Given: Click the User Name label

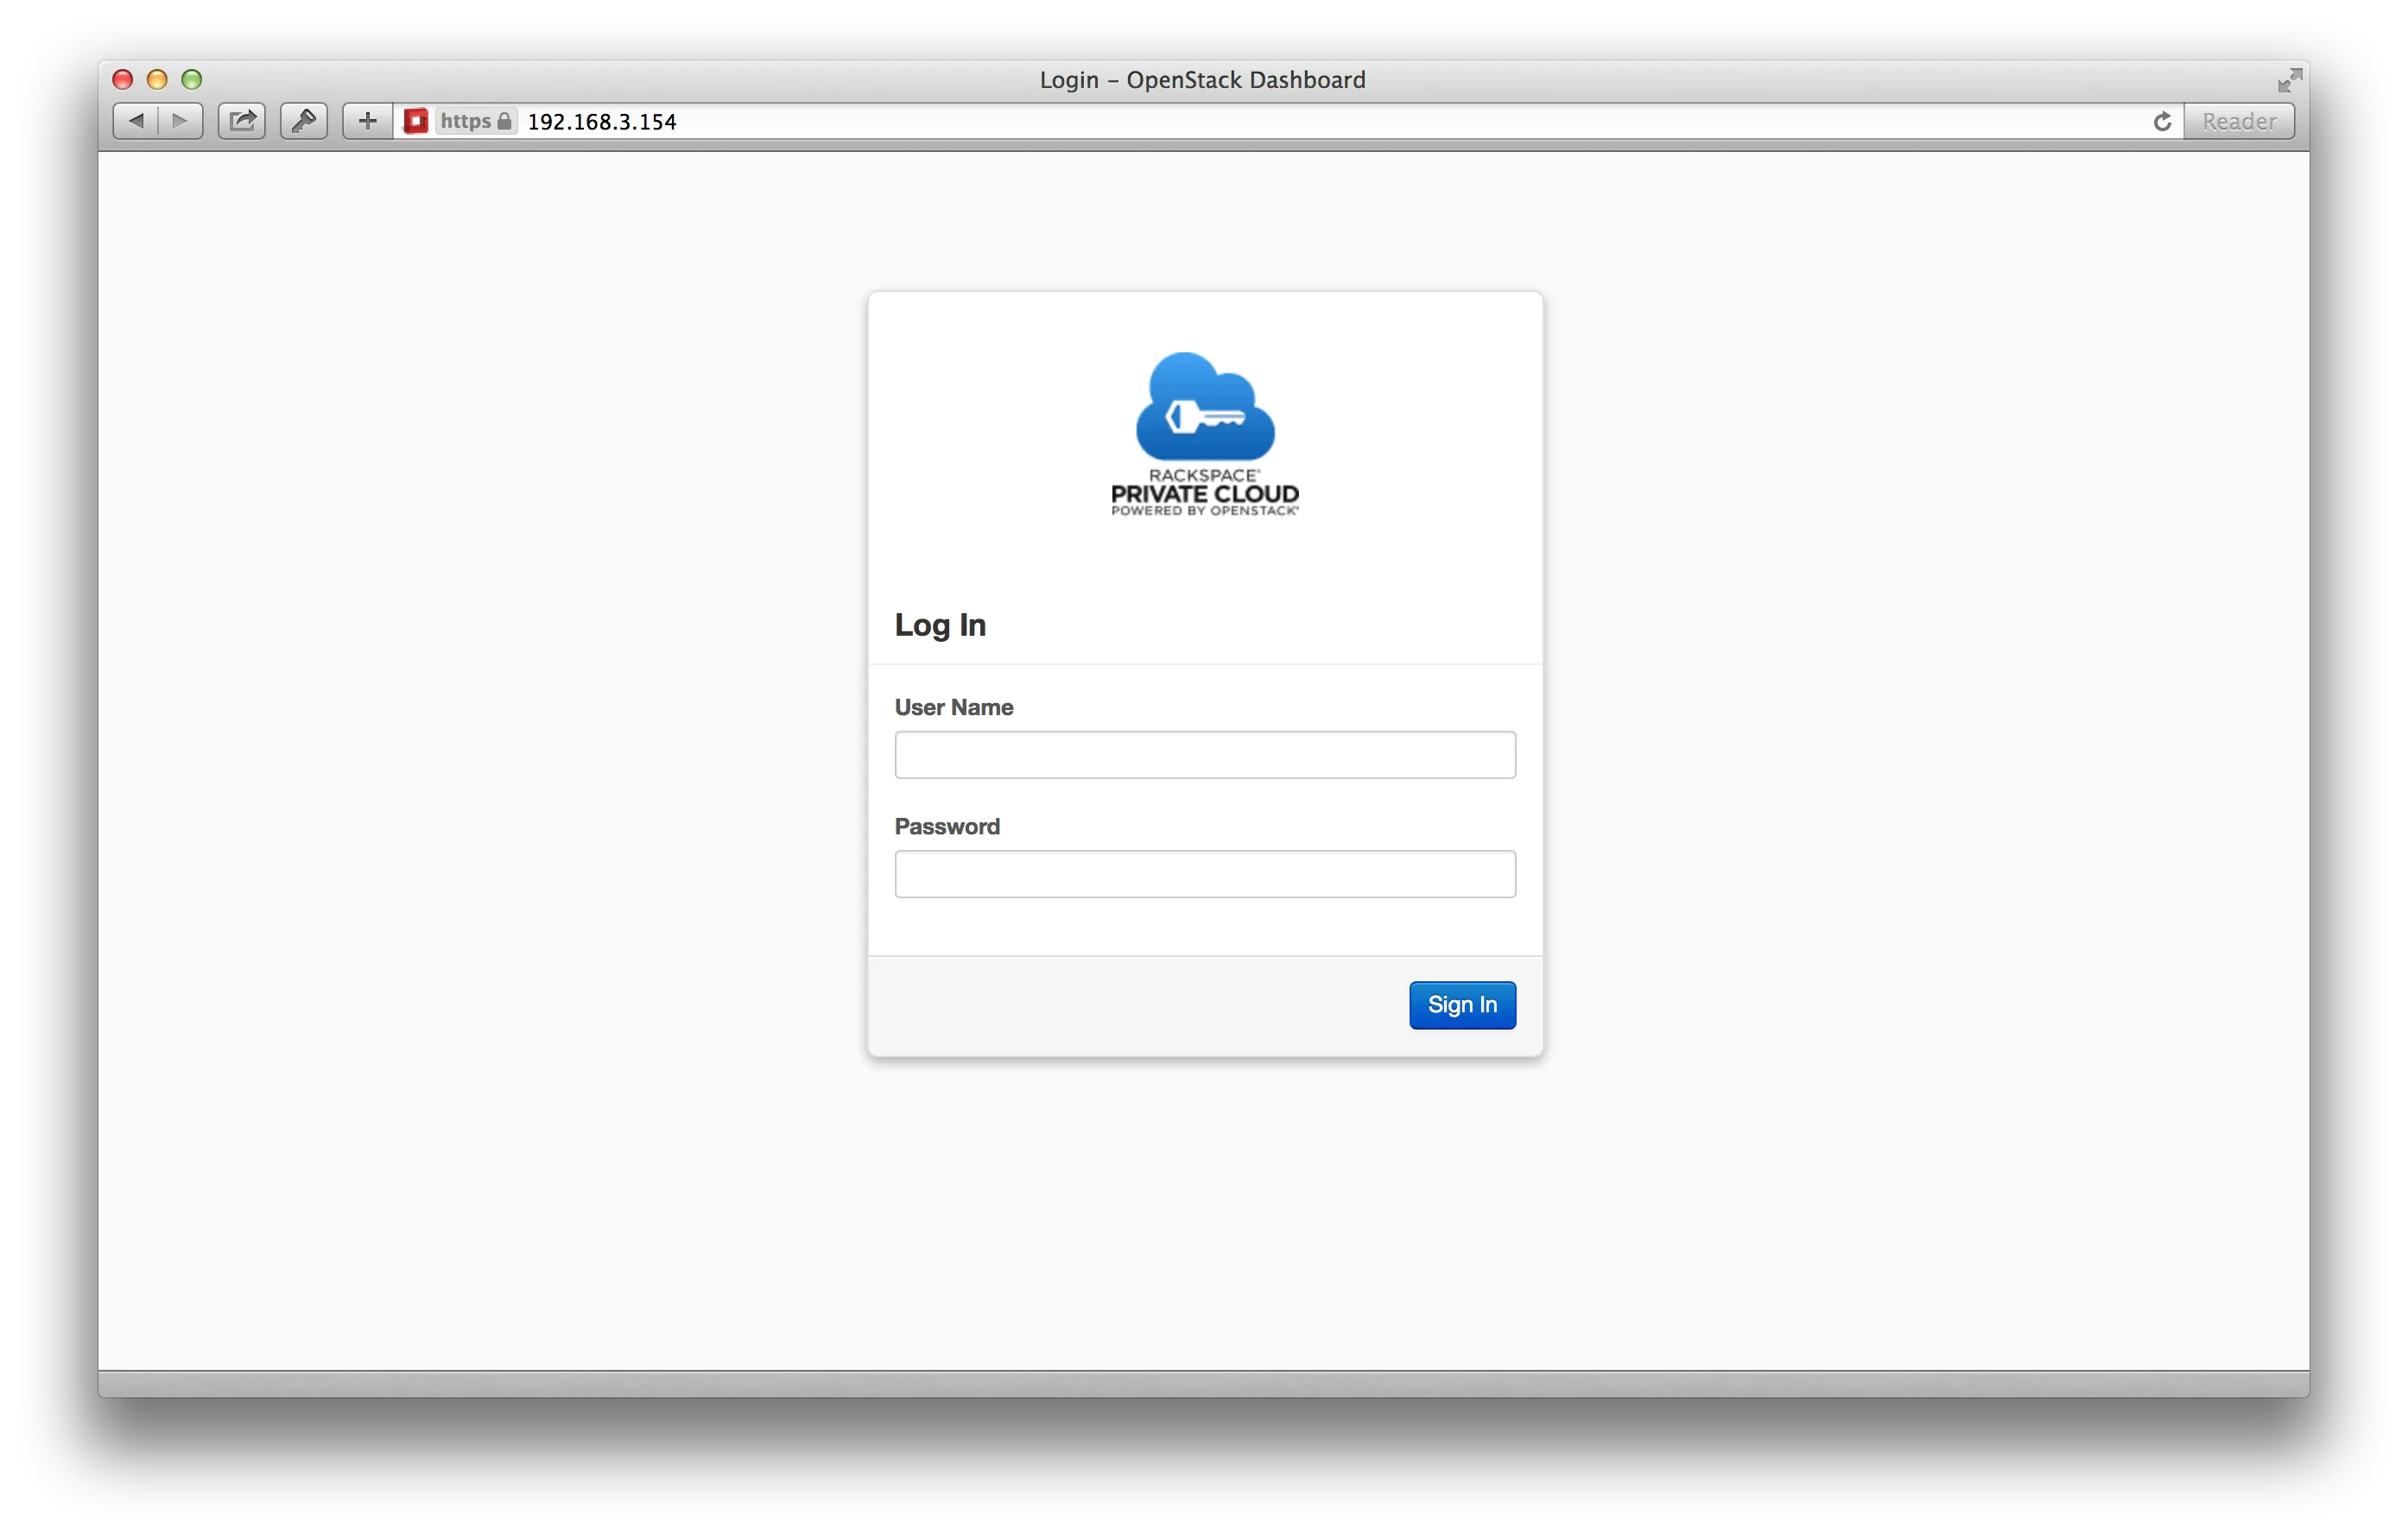Looking at the screenshot, I should pyautogui.click(x=954, y=707).
